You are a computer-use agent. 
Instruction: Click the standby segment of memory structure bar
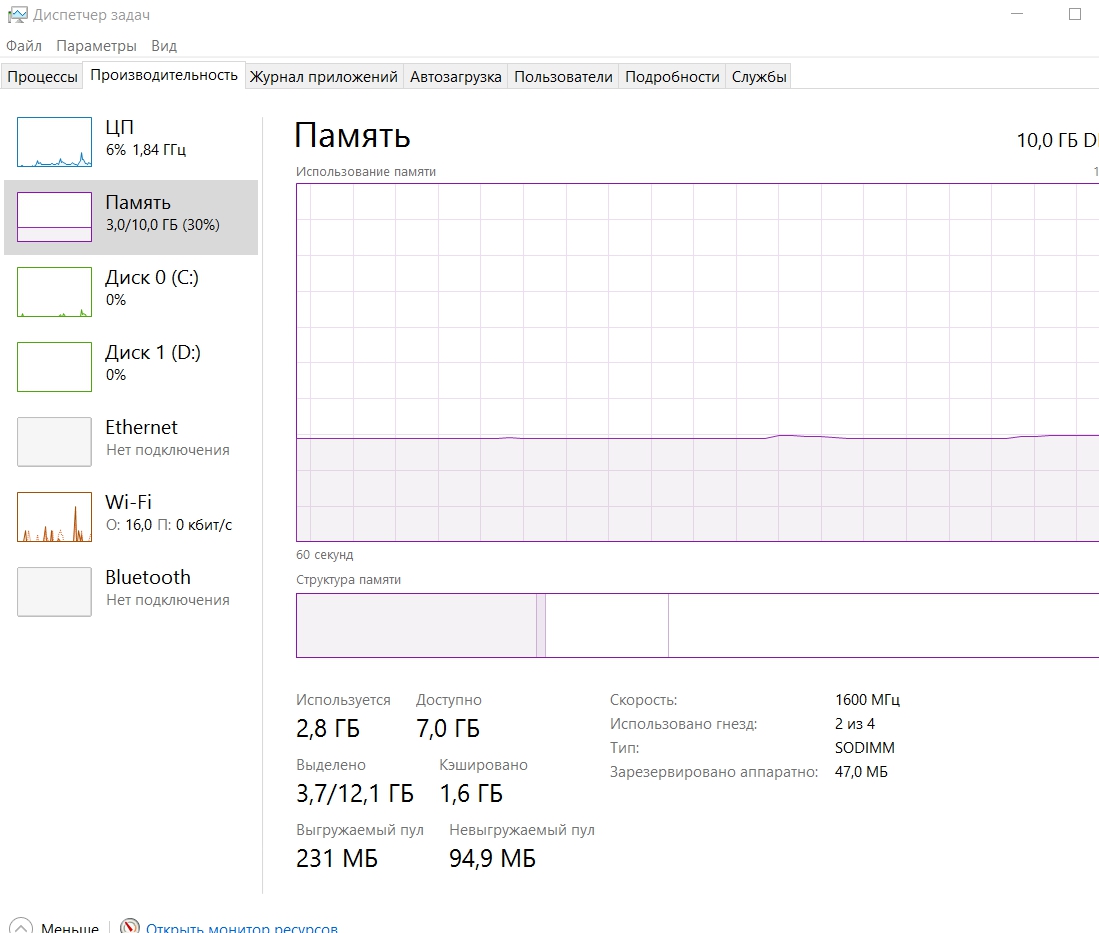pyautogui.click(x=607, y=625)
